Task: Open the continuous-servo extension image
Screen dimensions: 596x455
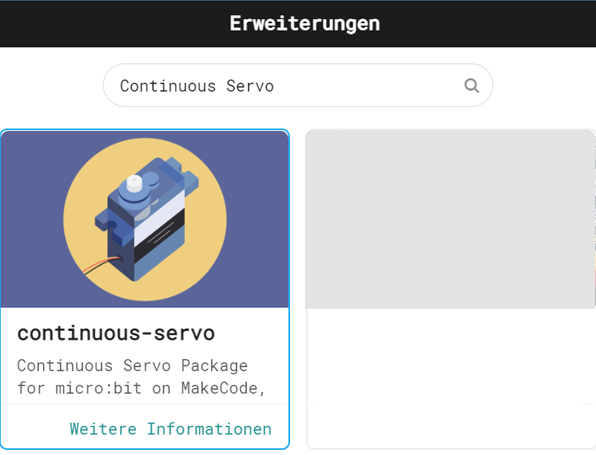Action: [145, 219]
